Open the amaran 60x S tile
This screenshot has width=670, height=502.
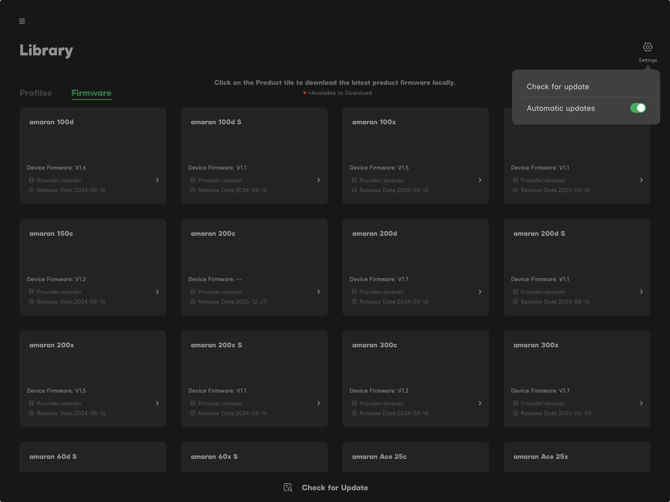tap(254, 457)
